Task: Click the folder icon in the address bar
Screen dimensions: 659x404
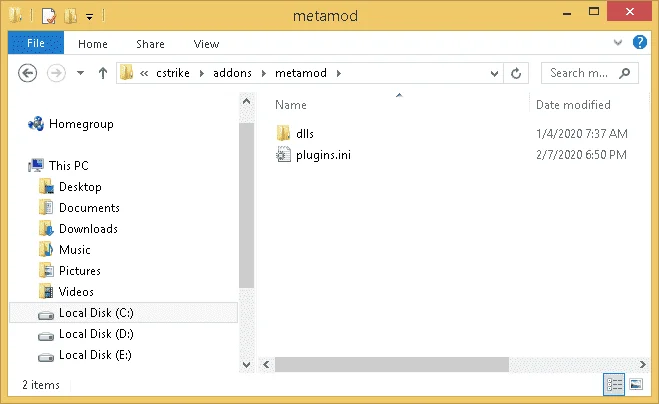Action: [126, 73]
